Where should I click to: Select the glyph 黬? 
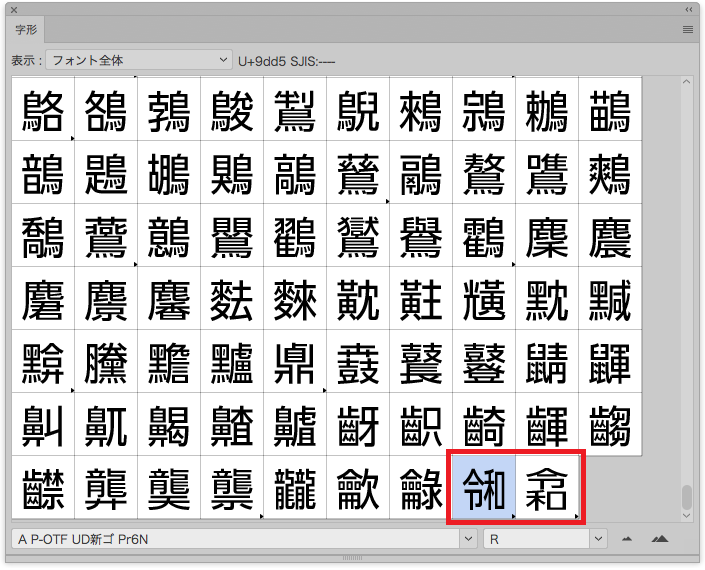pyautogui.click(x=610, y=298)
